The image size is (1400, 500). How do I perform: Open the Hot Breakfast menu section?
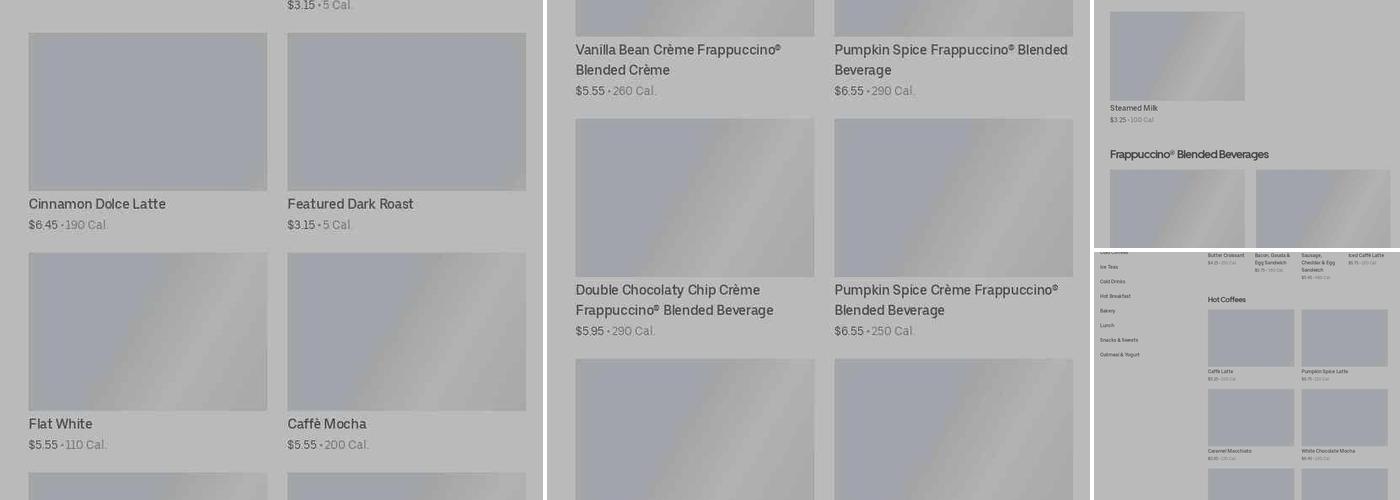tap(1115, 296)
